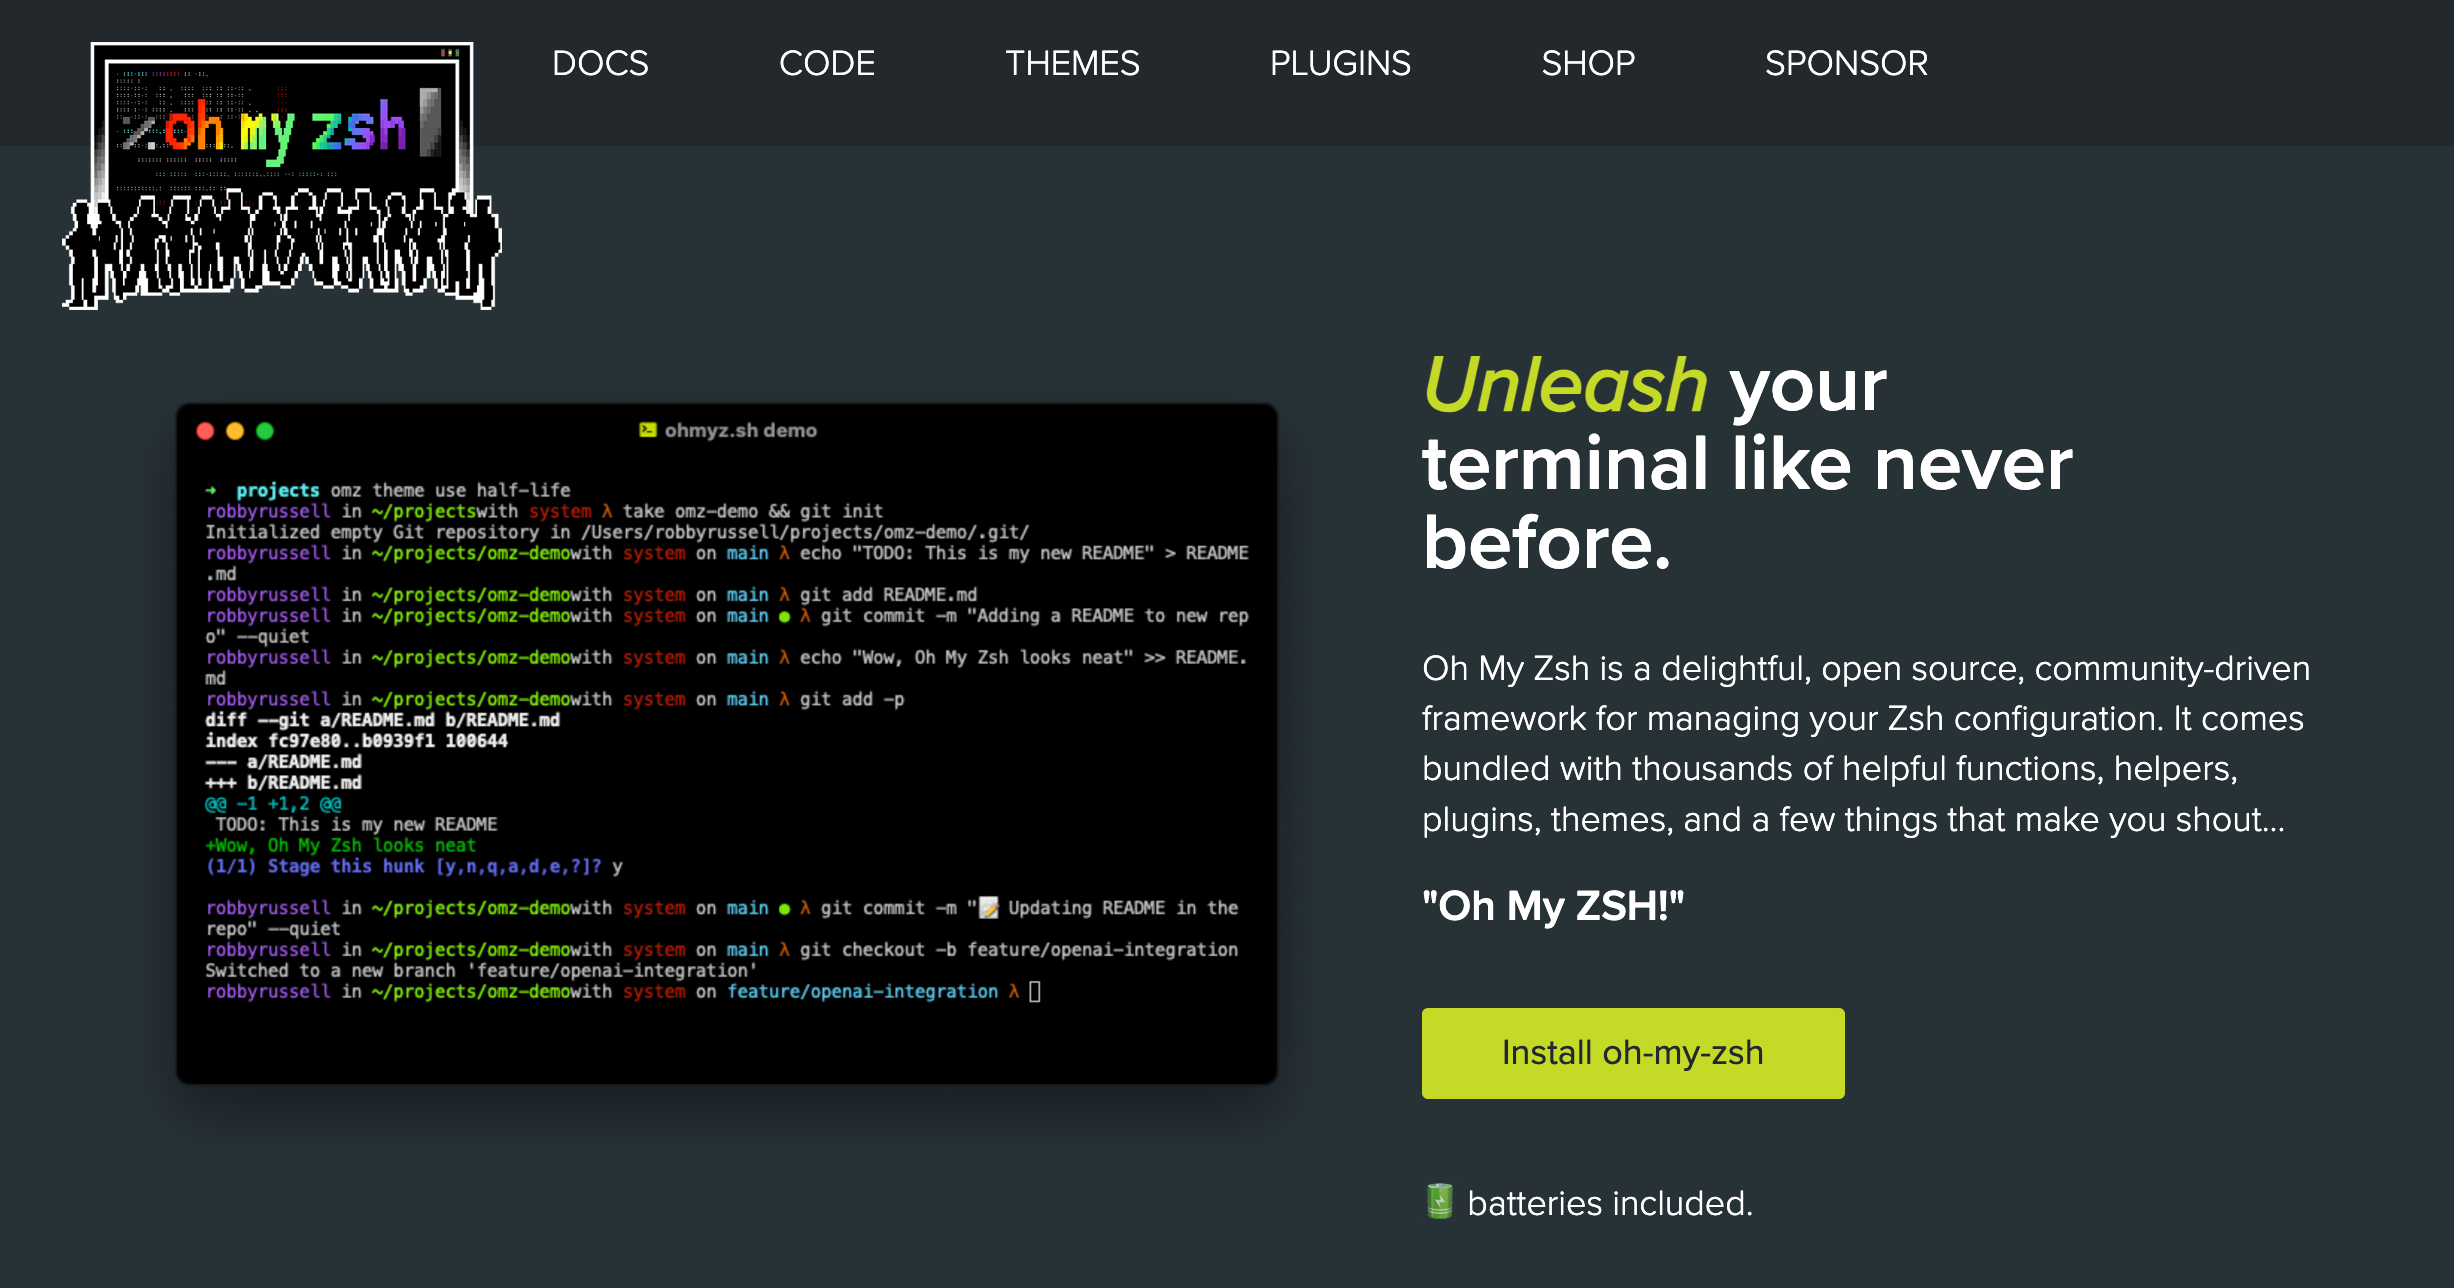2454x1288 pixels.
Task: Visit the SHOP link
Action: [x=1588, y=63]
